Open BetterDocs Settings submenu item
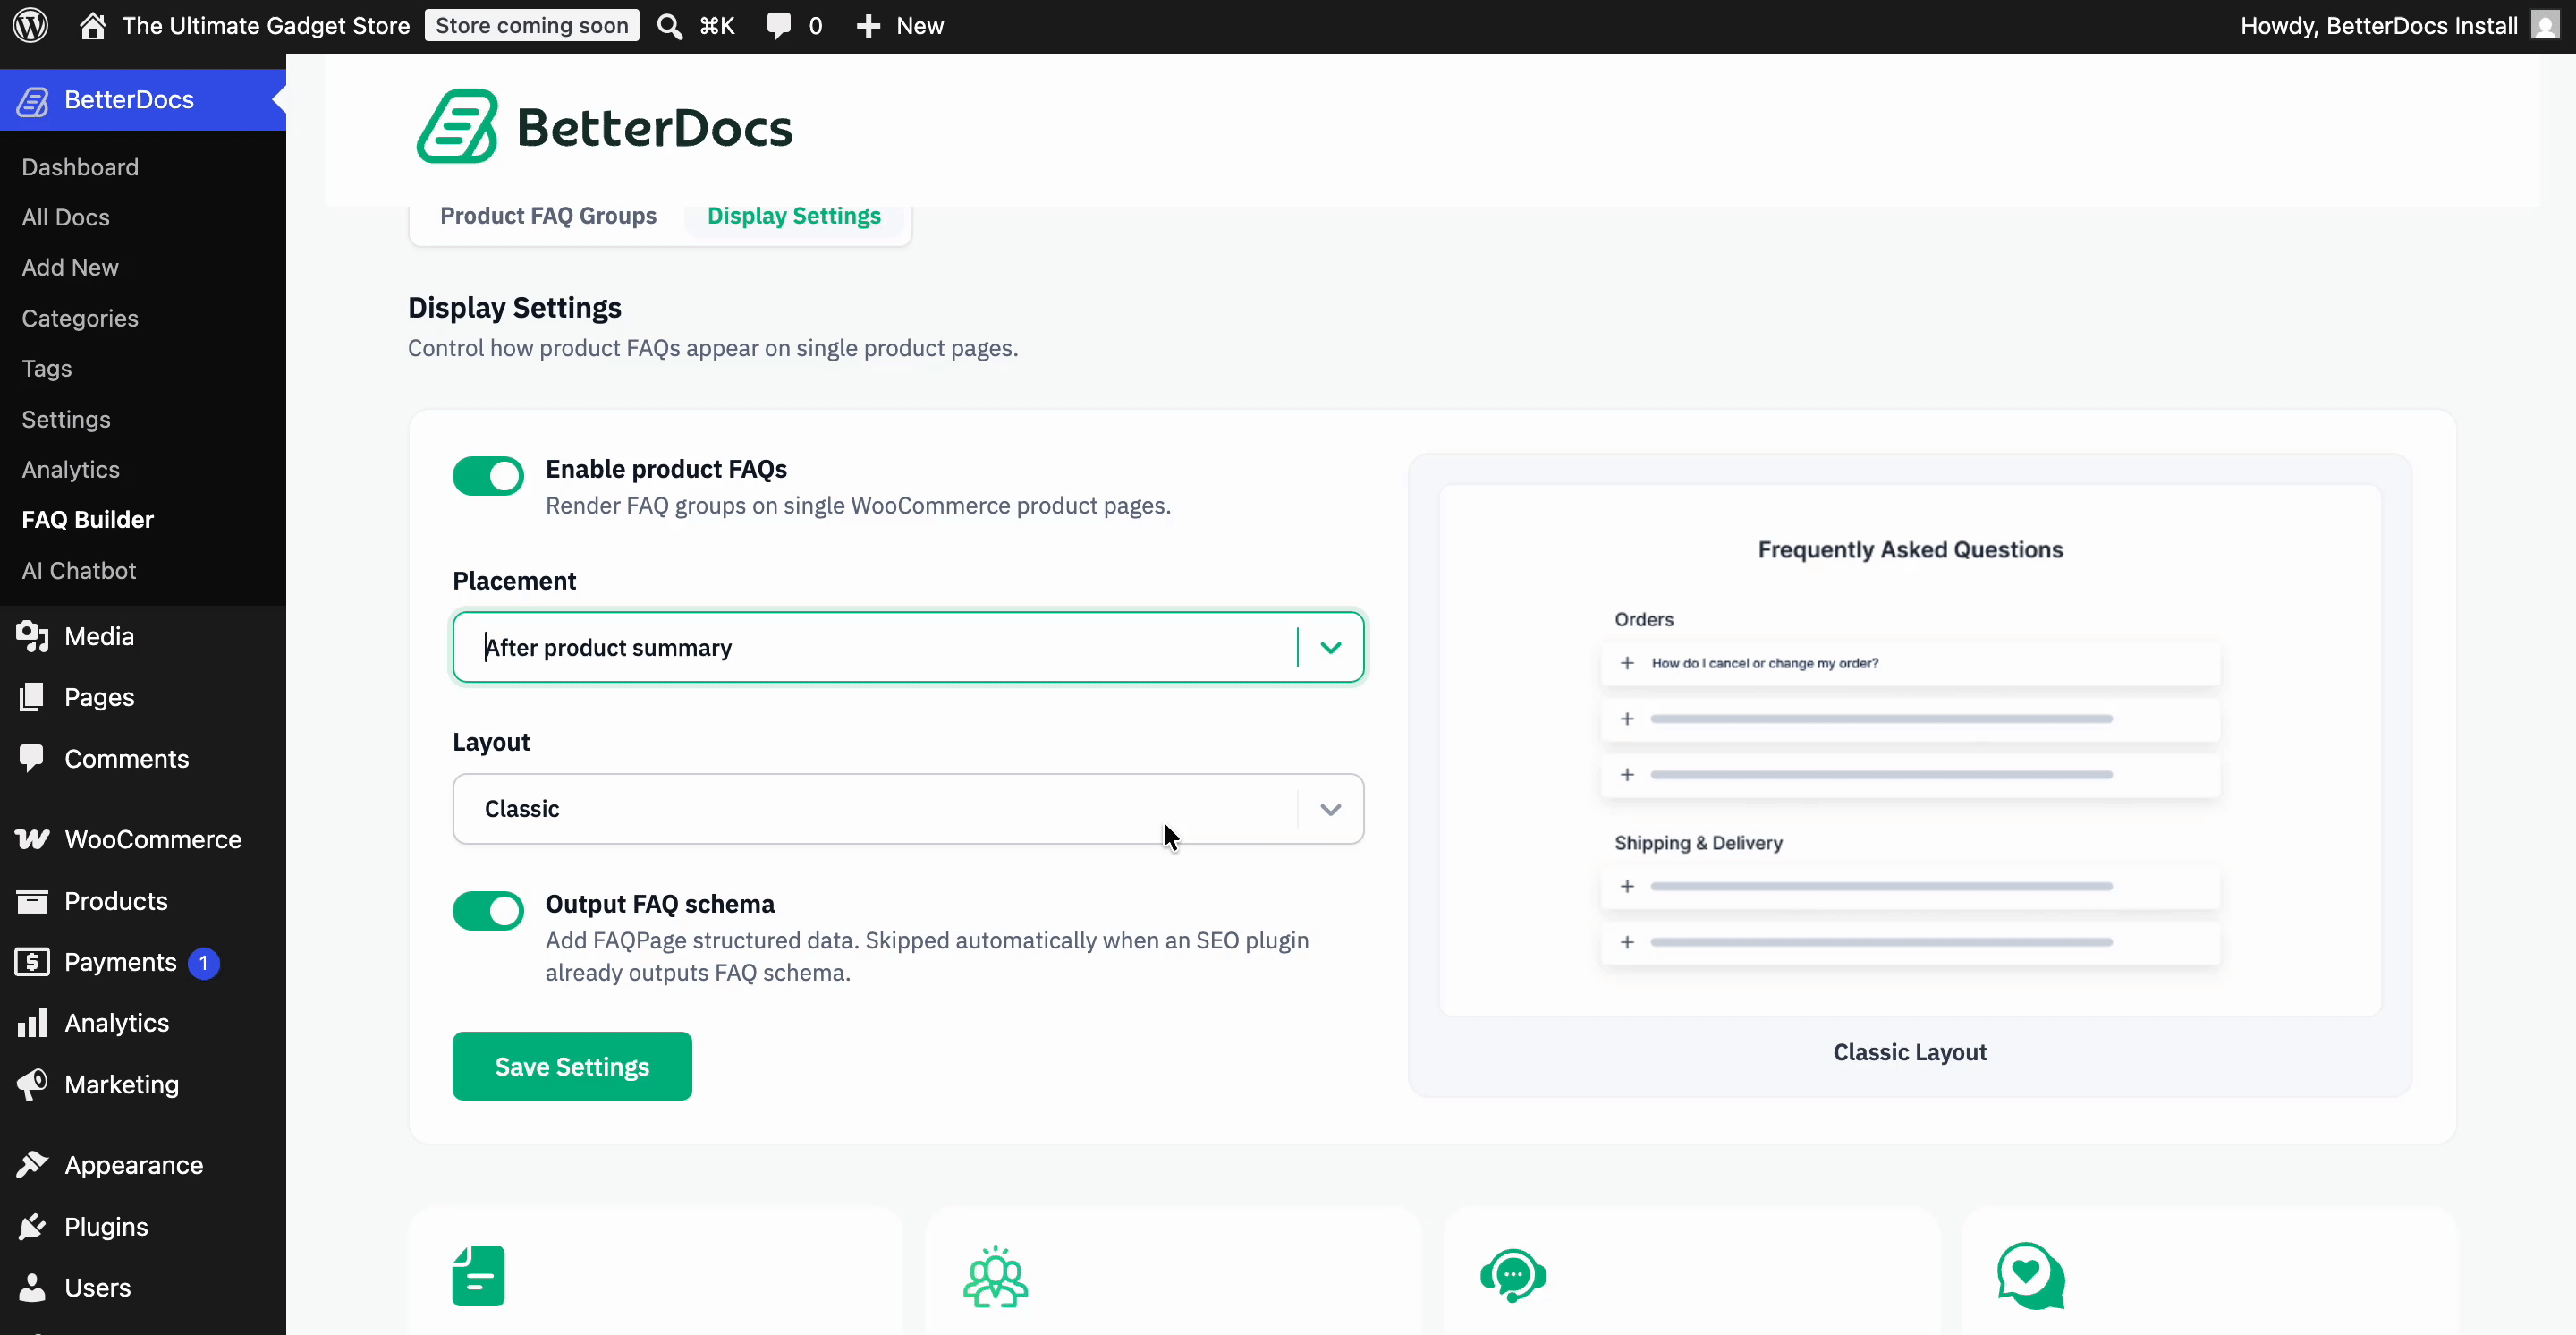 pyautogui.click(x=66, y=419)
